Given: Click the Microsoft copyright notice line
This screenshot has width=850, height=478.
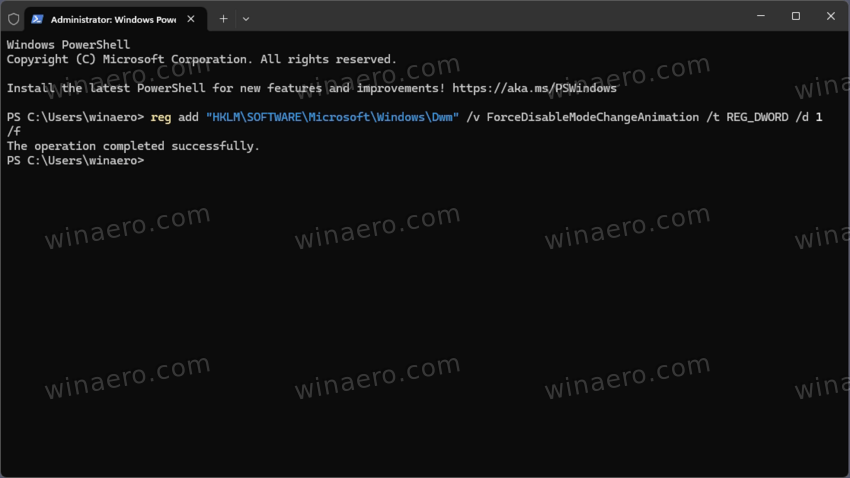Looking at the screenshot, I should pyautogui.click(x=201, y=60).
